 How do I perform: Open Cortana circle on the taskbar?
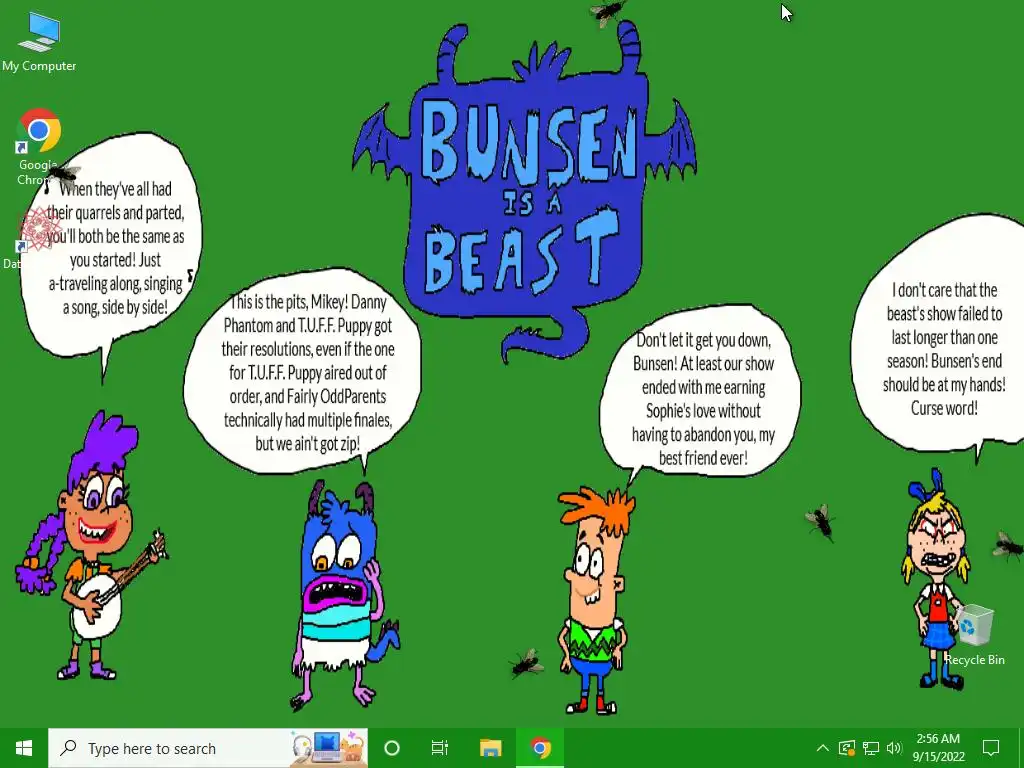[392, 748]
